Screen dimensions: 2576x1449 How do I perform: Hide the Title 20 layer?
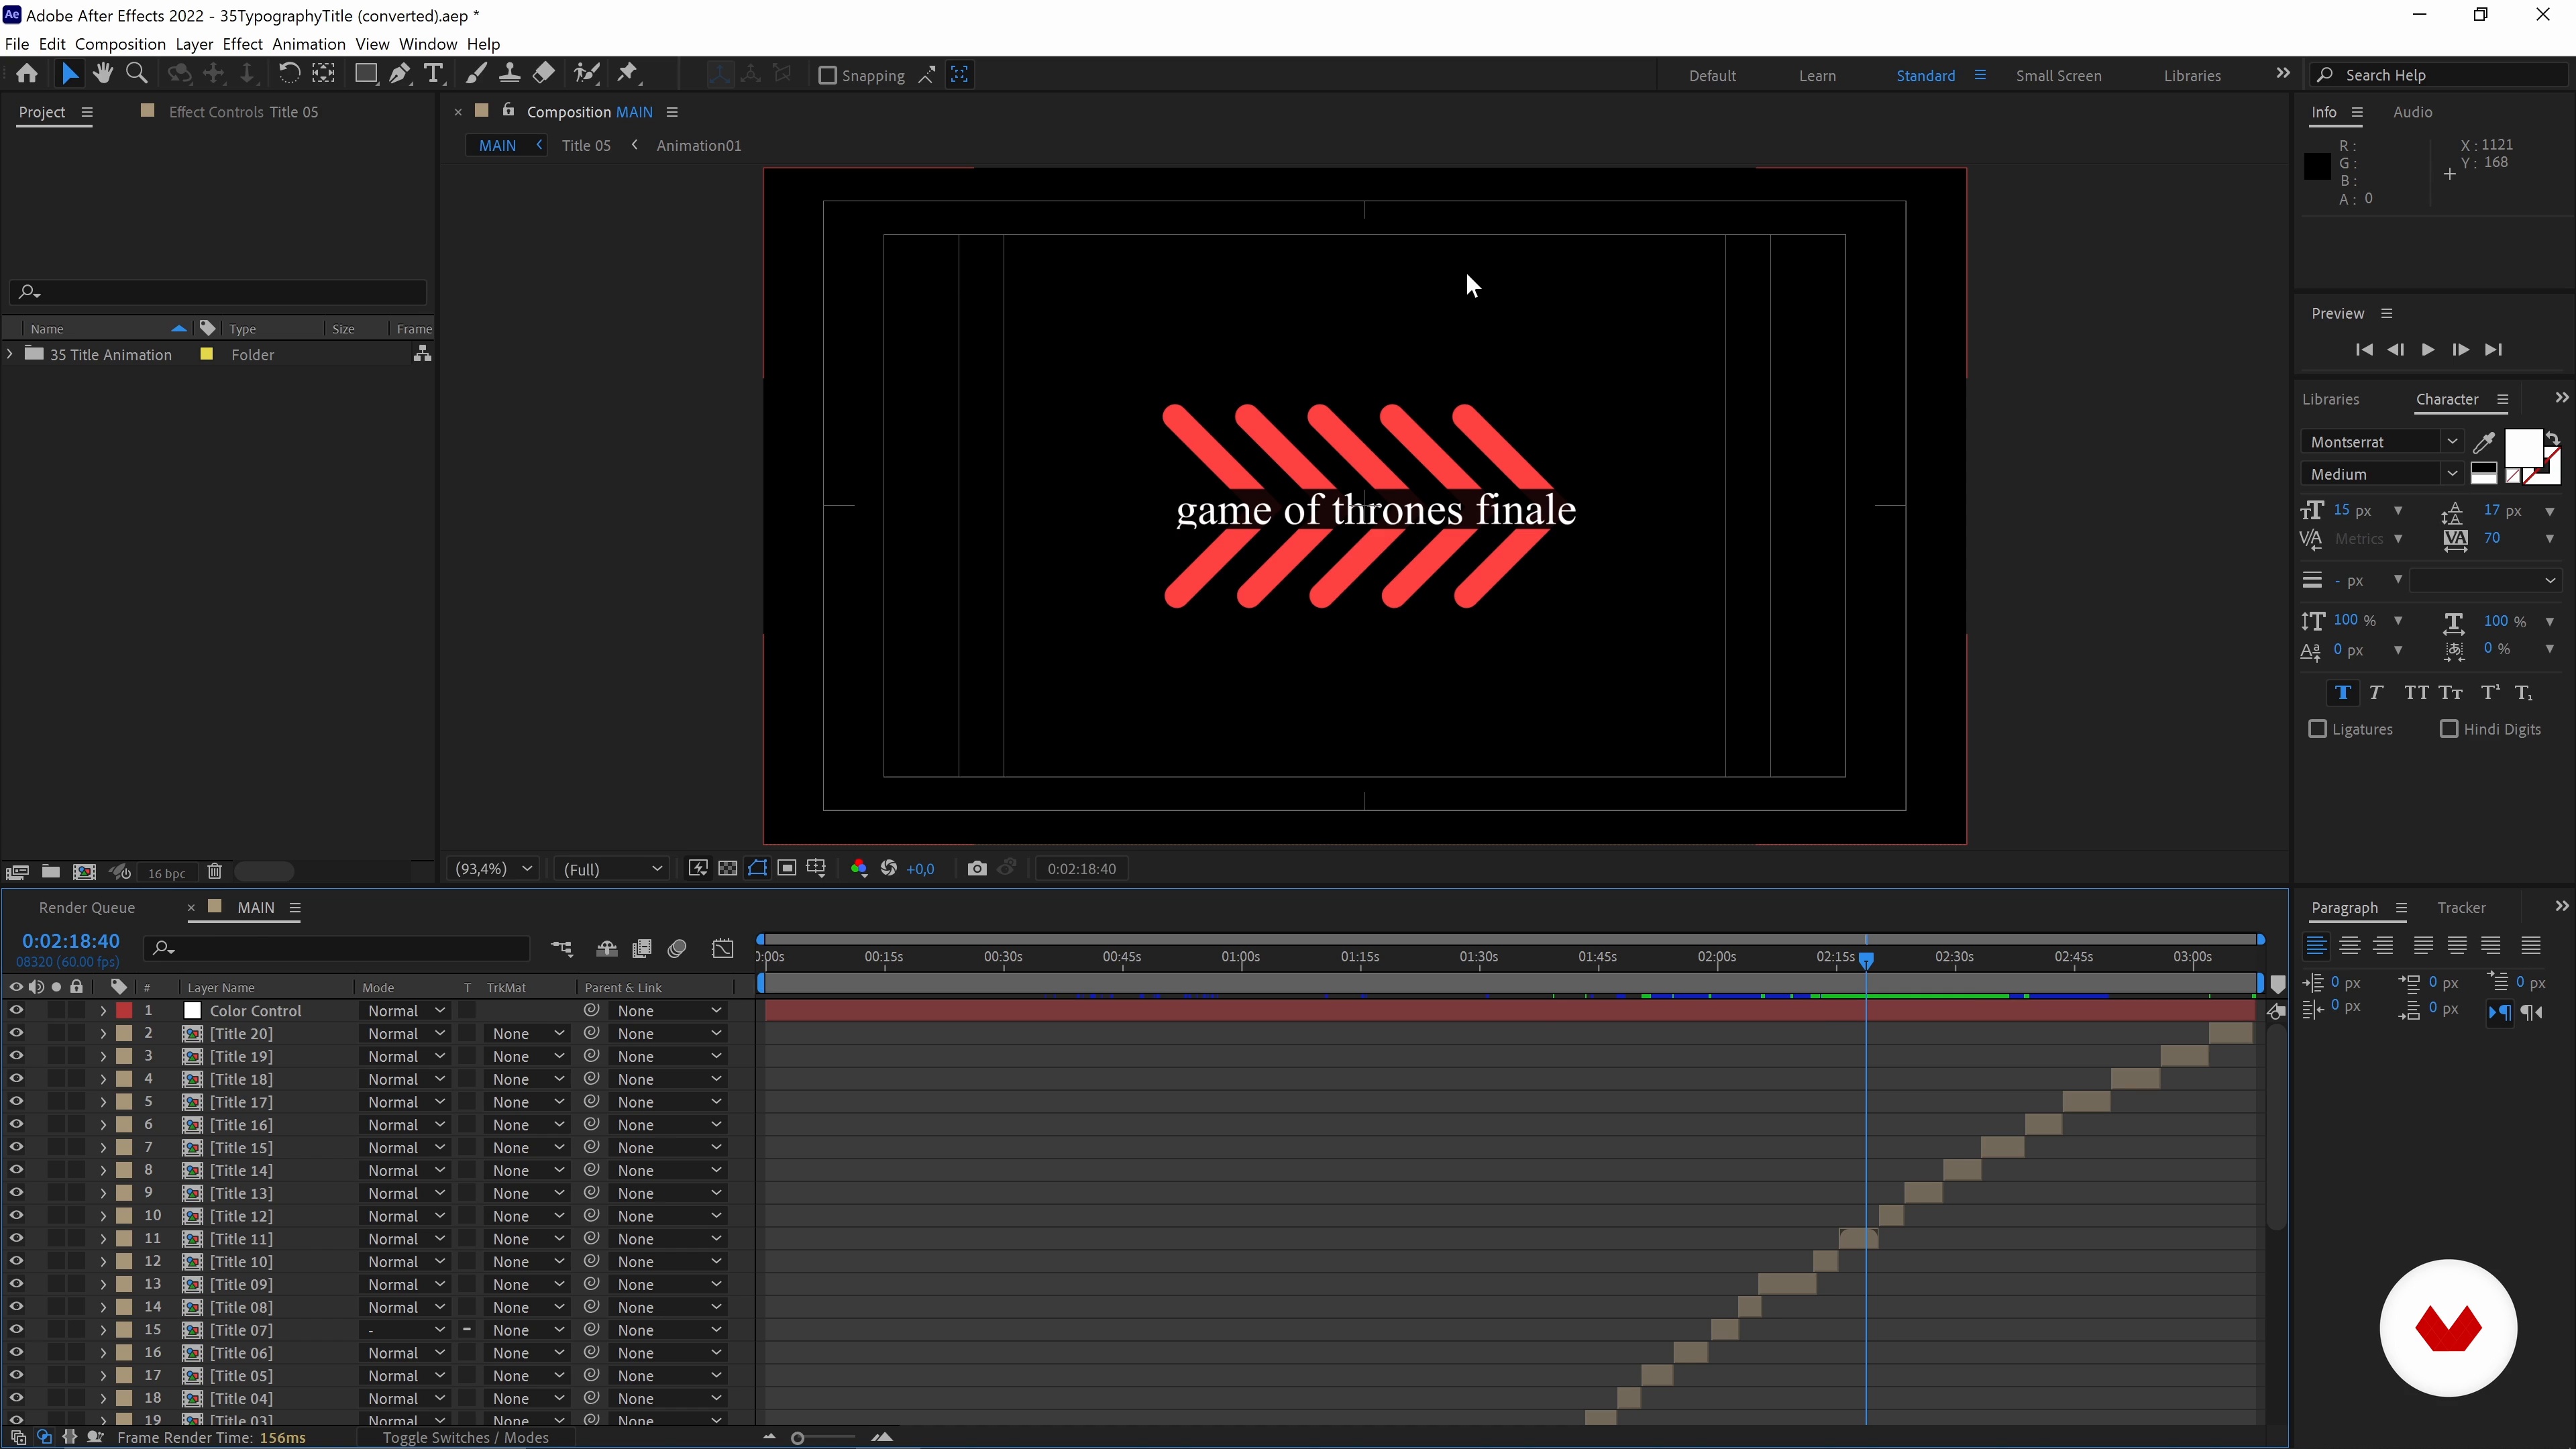(x=16, y=1033)
